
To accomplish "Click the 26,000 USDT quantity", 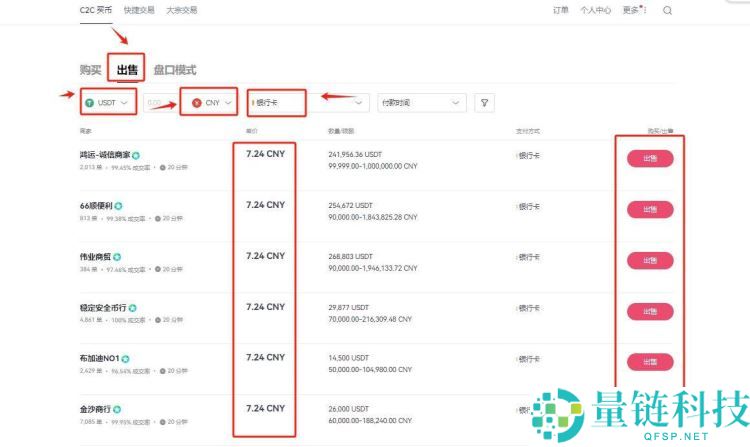I will pyautogui.click(x=348, y=409).
